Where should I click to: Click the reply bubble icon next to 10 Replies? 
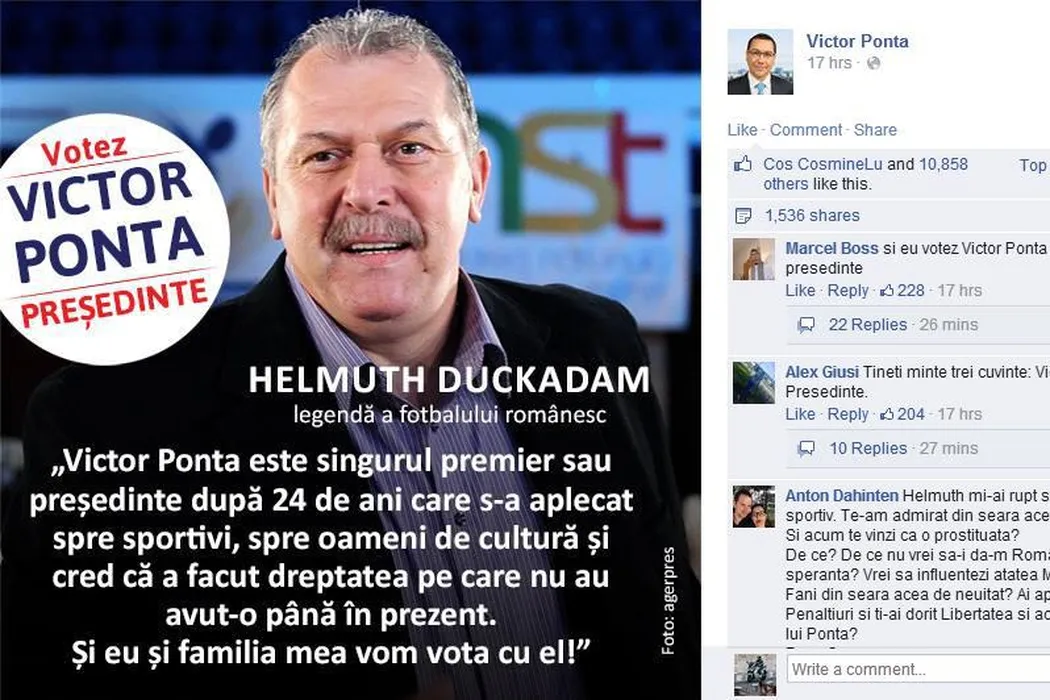pos(807,449)
